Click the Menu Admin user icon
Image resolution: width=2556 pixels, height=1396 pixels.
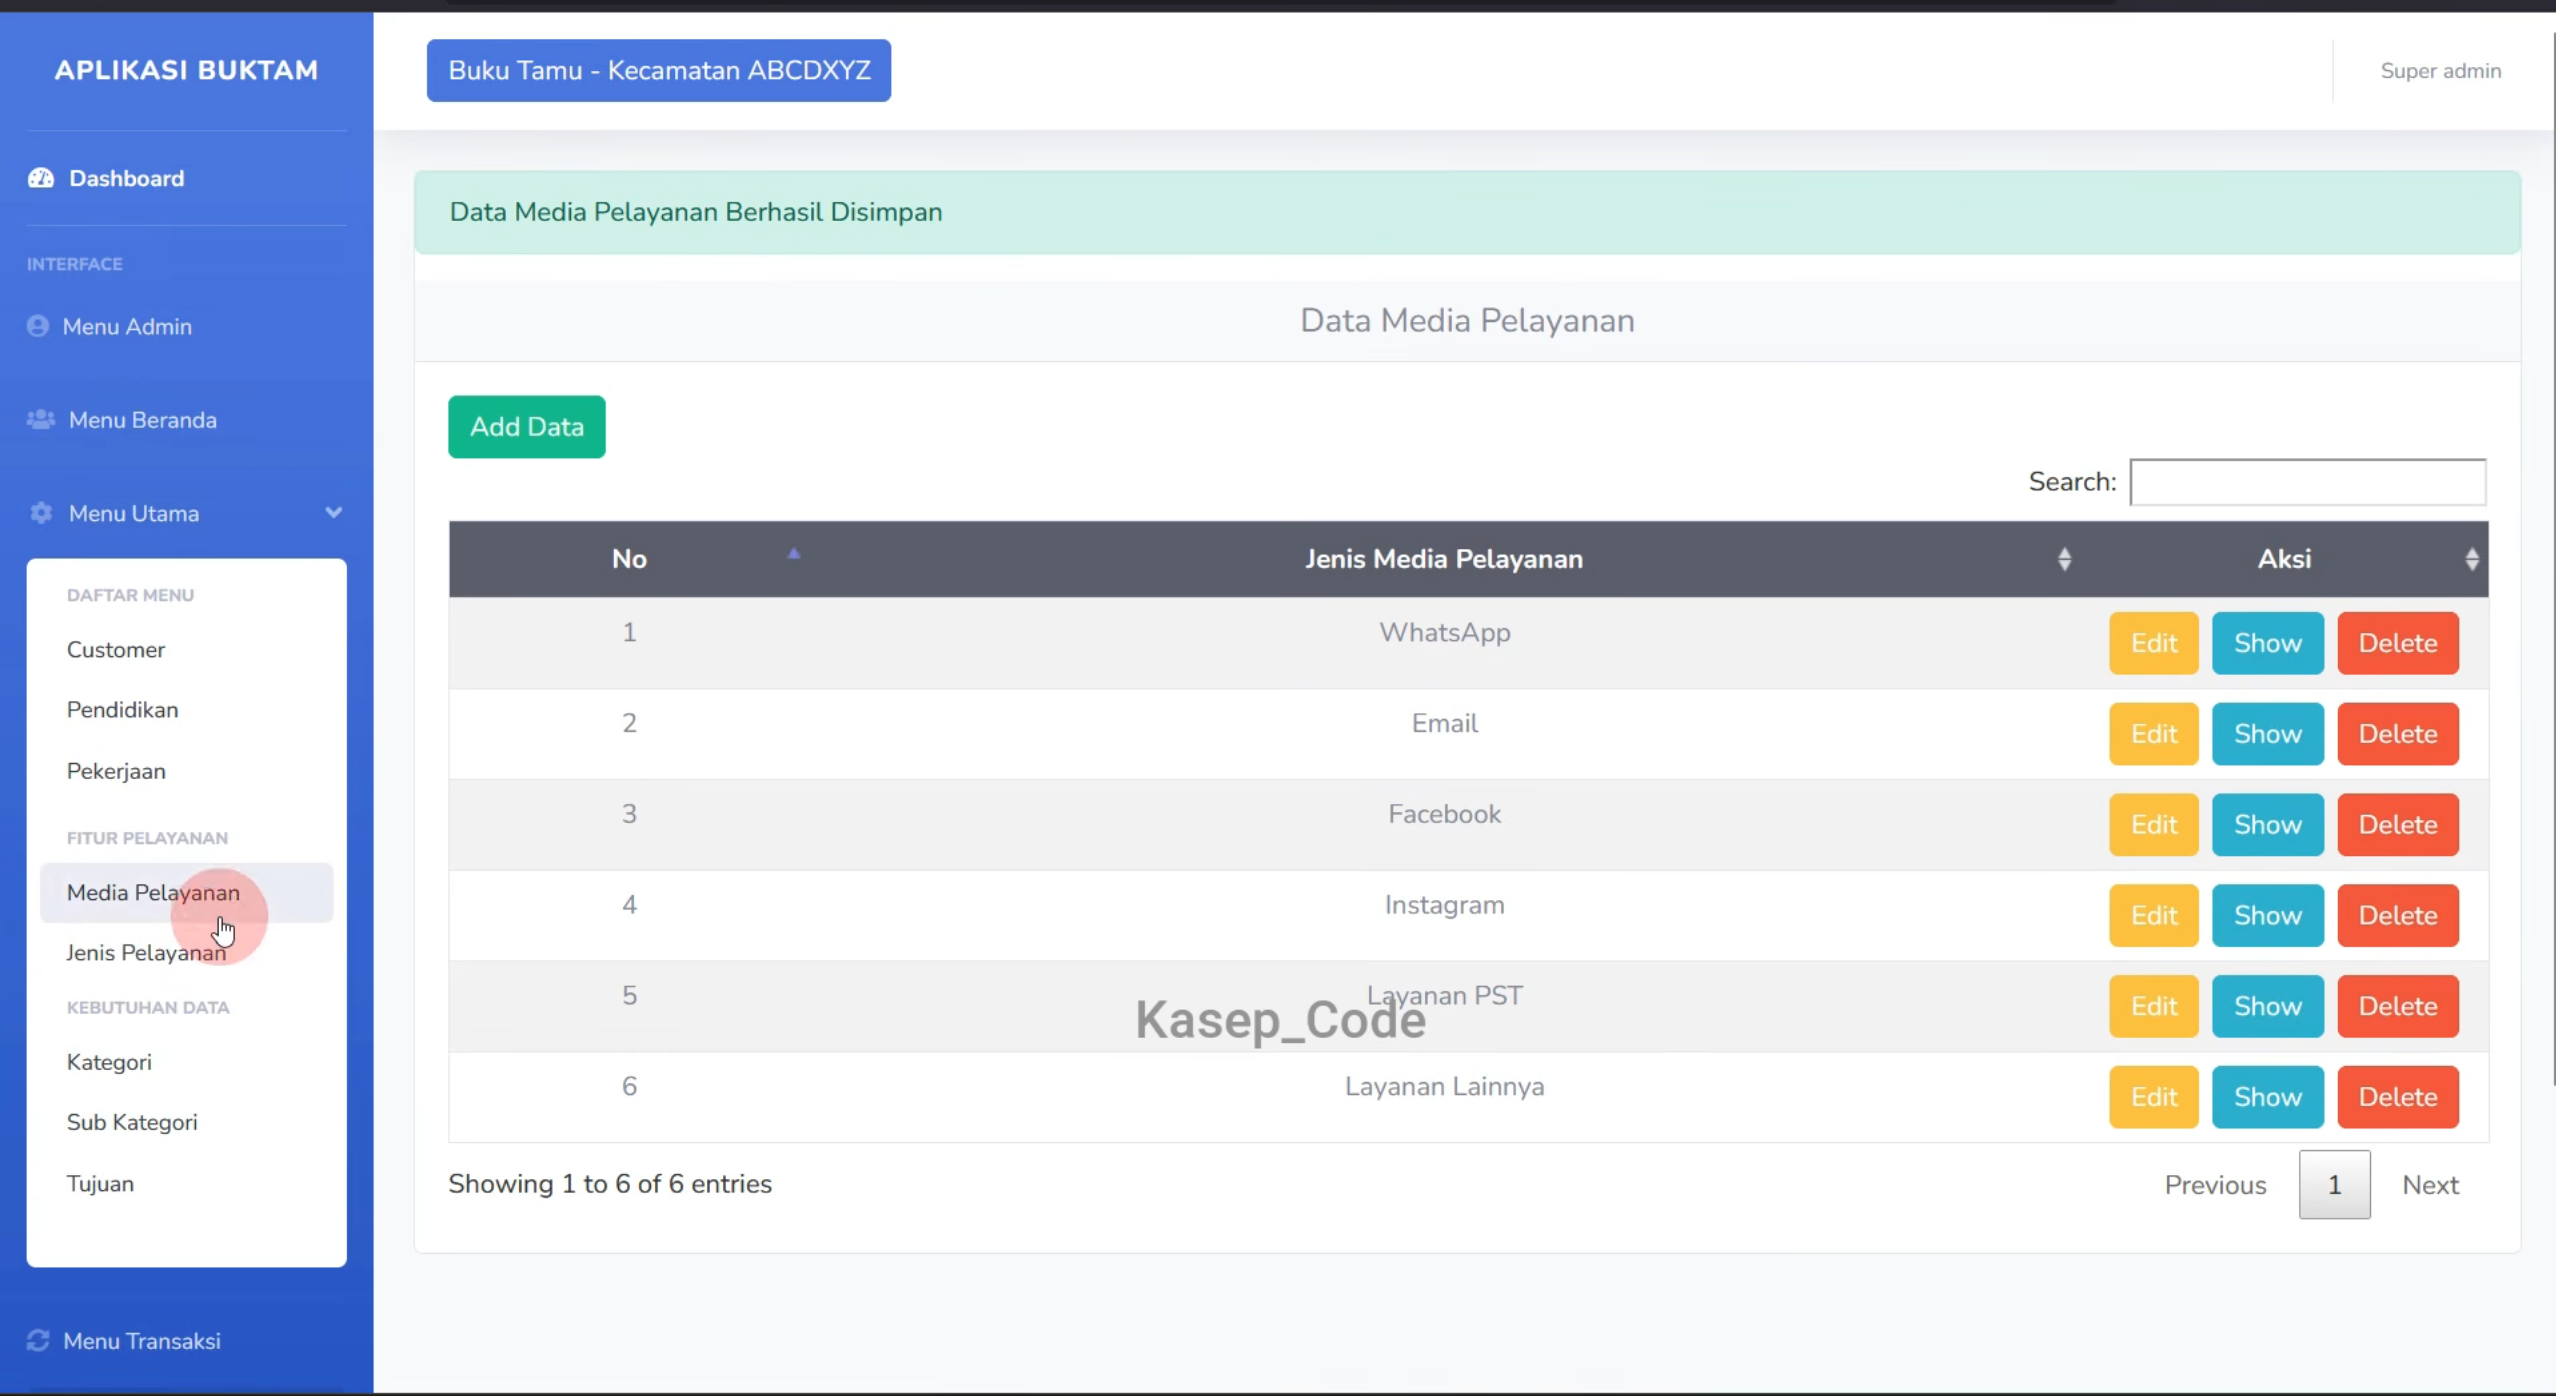38,326
